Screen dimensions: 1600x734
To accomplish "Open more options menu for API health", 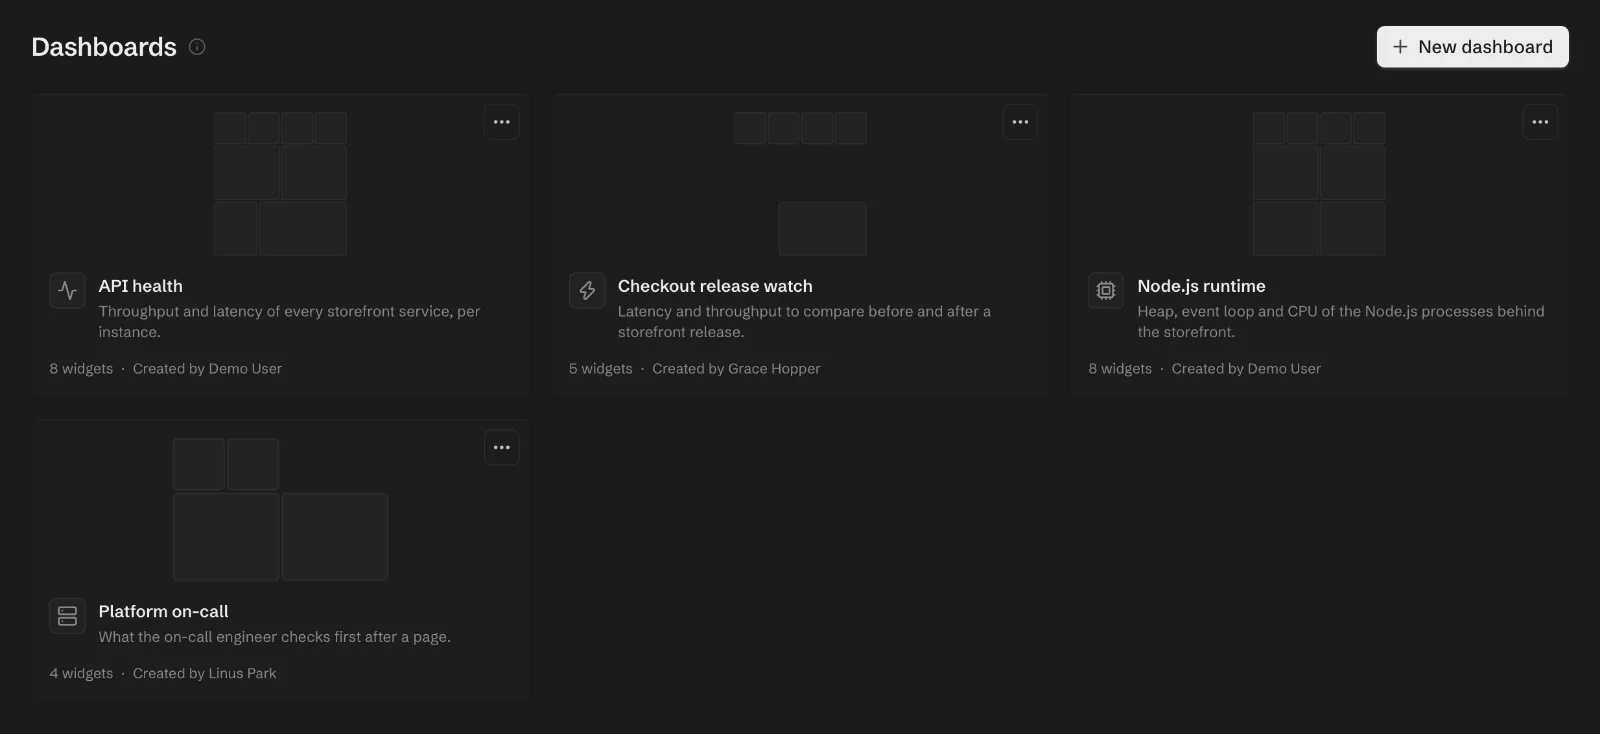I will pyautogui.click(x=502, y=122).
